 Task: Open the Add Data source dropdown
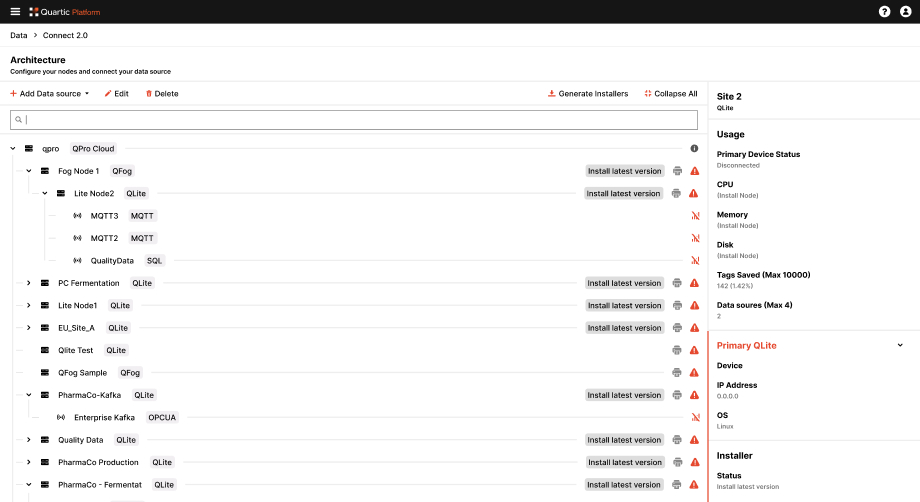(50, 94)
